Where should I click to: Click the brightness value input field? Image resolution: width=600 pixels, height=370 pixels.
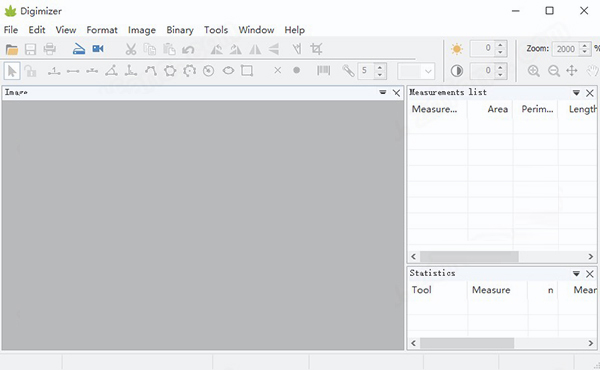pyautogui.click(x=483, y=49)
